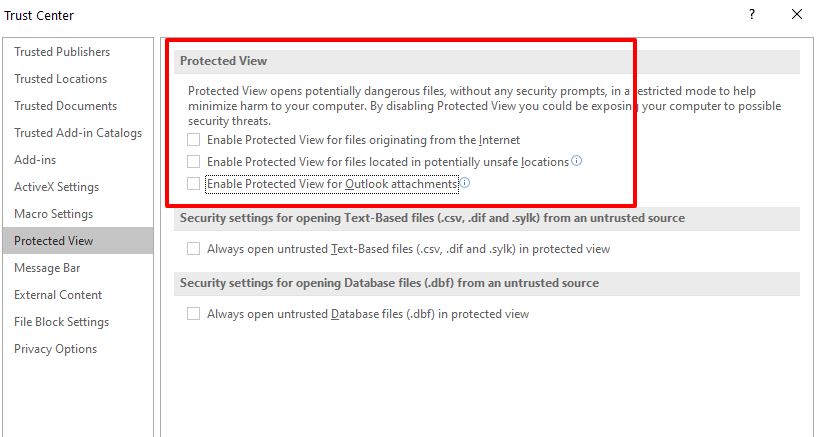
Task: Select Trusted Documents in the sidebar
Action: click(65, 106)
